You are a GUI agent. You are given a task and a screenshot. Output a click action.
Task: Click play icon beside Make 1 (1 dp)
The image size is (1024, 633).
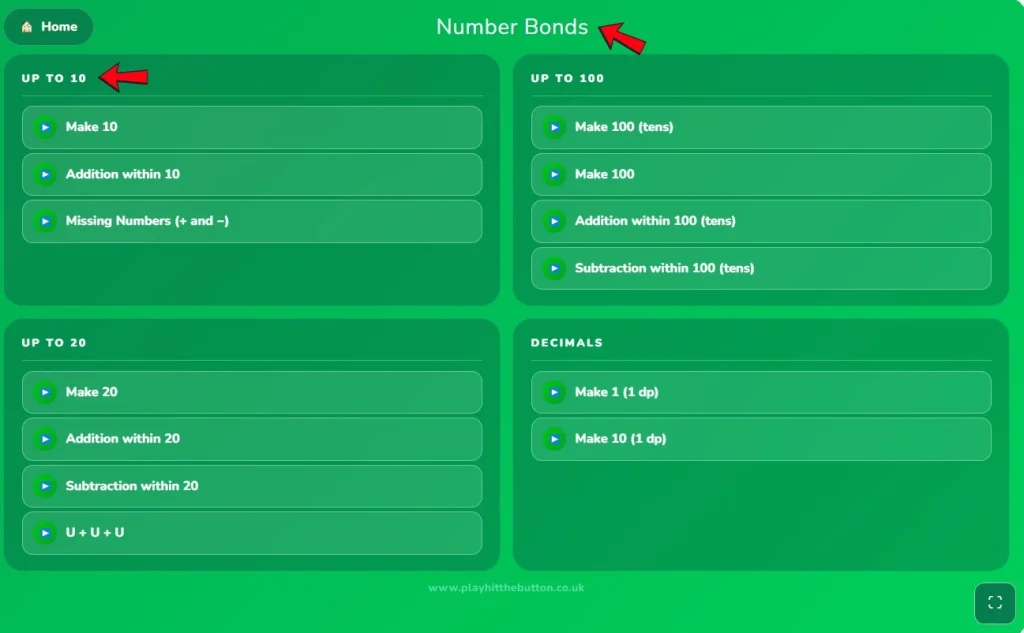(554, 393)
